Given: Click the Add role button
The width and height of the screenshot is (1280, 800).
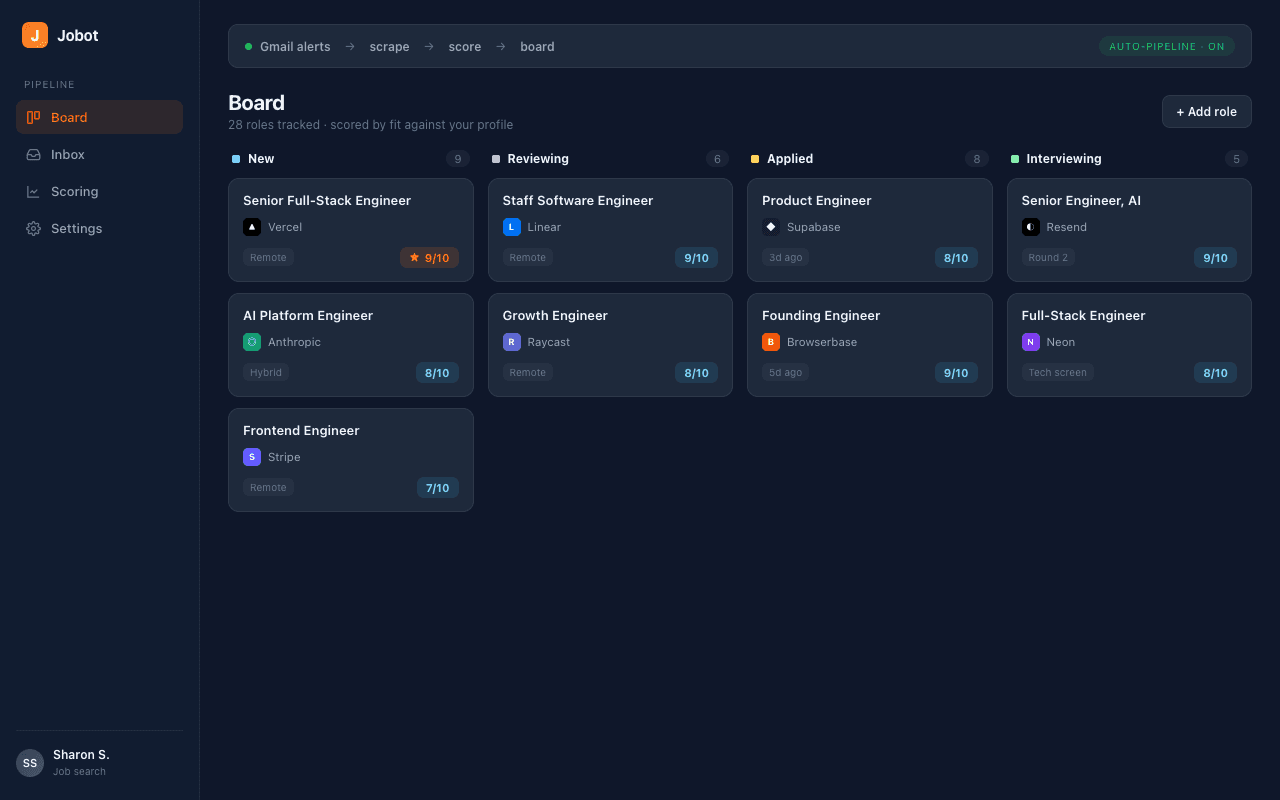Looking at the screenshot, I should [x=1206, y=111].
